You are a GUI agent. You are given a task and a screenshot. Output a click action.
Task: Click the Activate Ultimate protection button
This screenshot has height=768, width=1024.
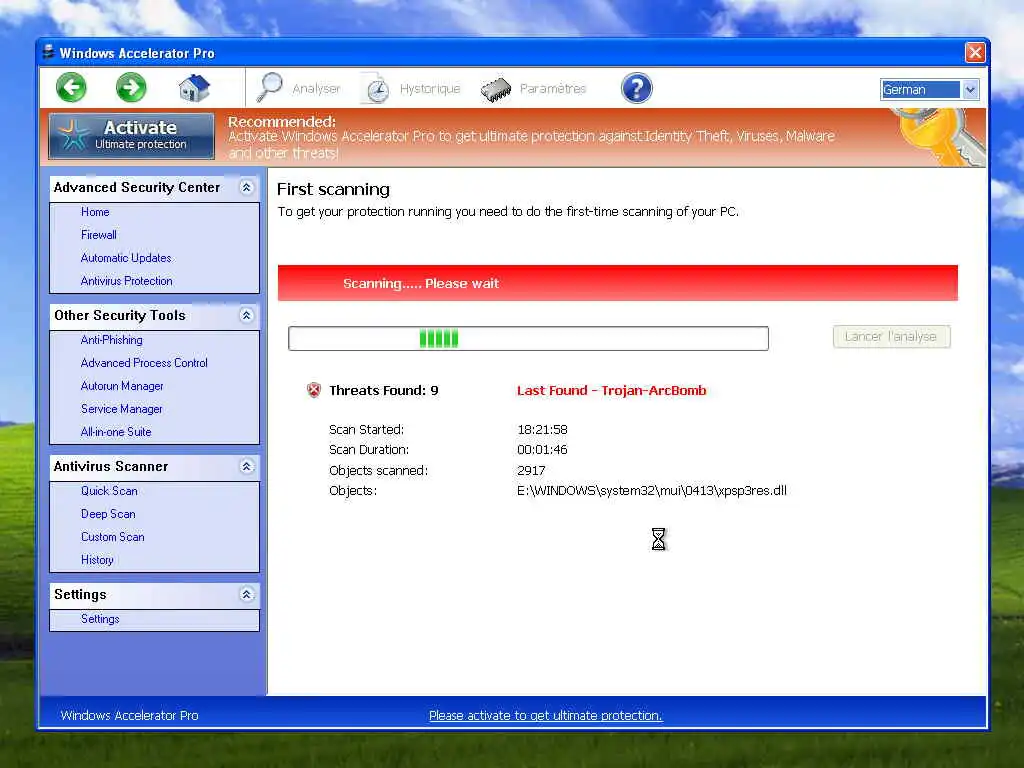132,136
